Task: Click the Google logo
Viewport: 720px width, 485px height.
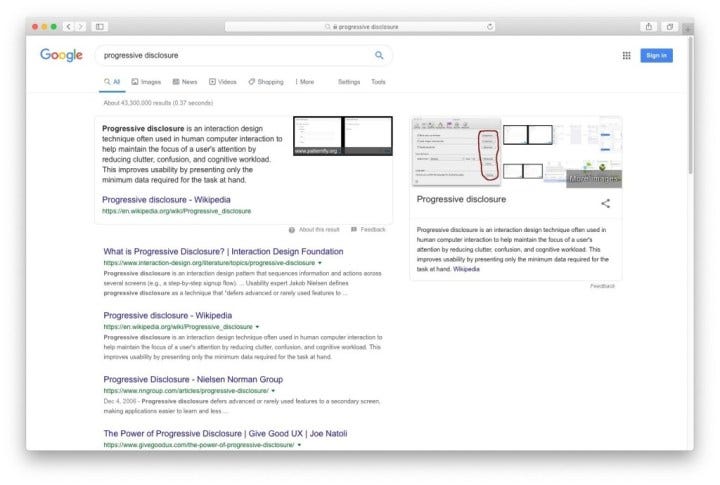Action: click(x=62, y=55)
